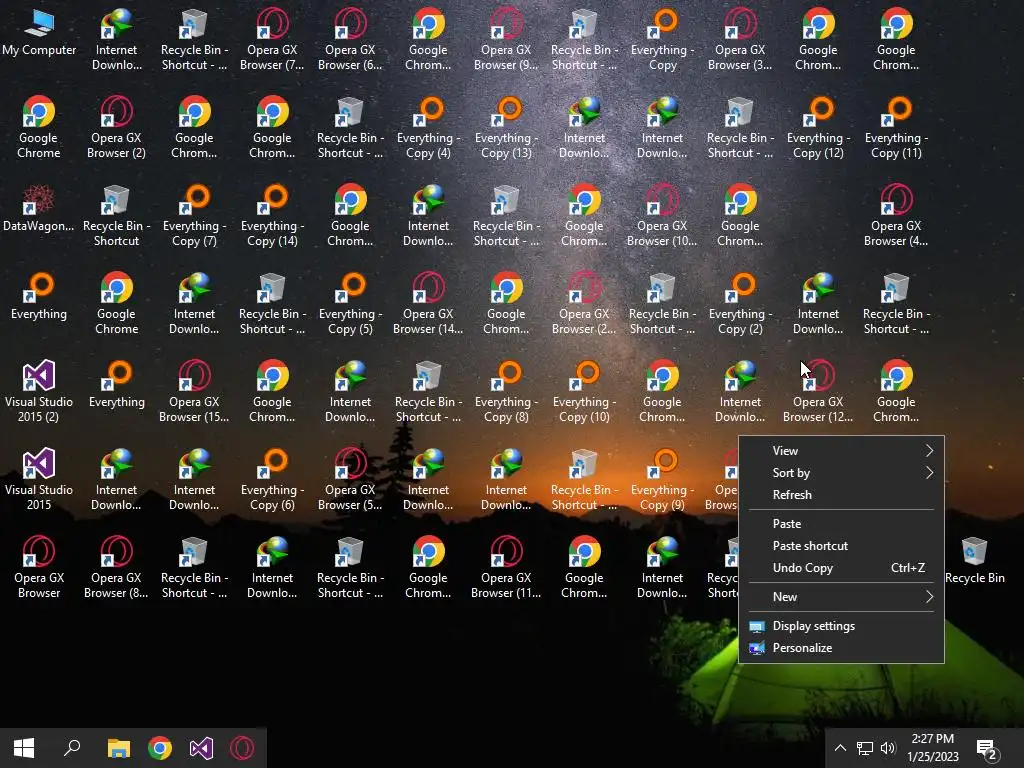Open the New submenu in context menu
Viewport: 1024px width, 768px height.
coord(841,597)
